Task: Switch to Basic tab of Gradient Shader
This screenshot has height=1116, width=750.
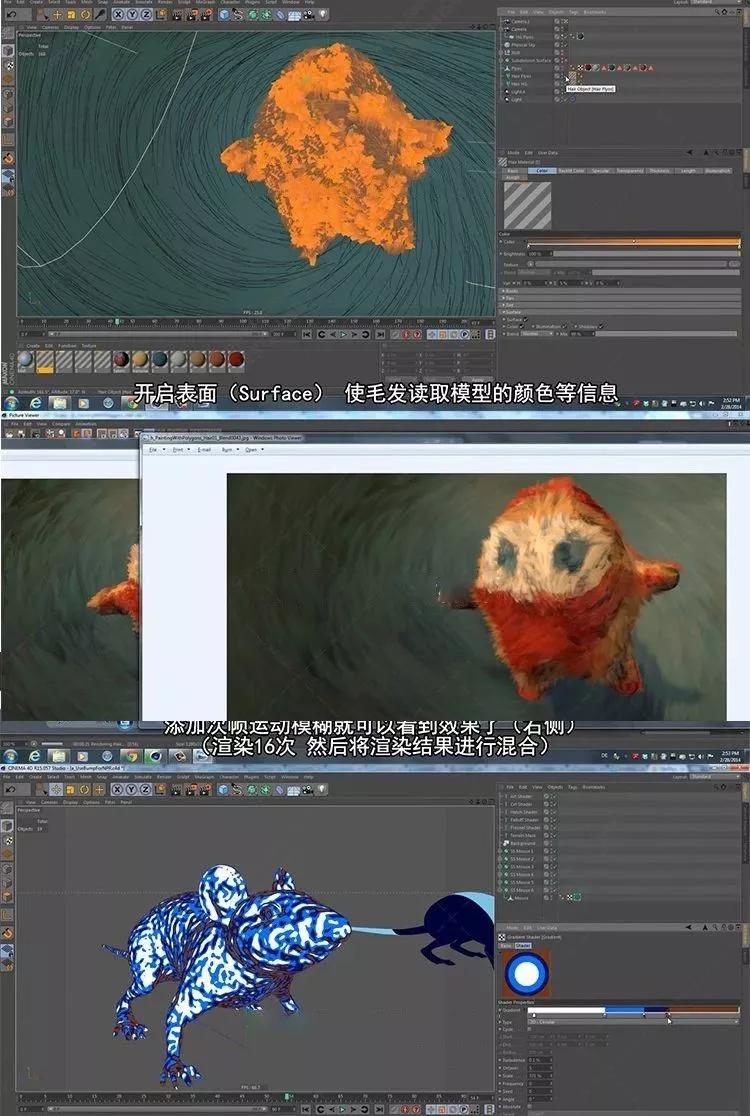Action: point(506,946)
